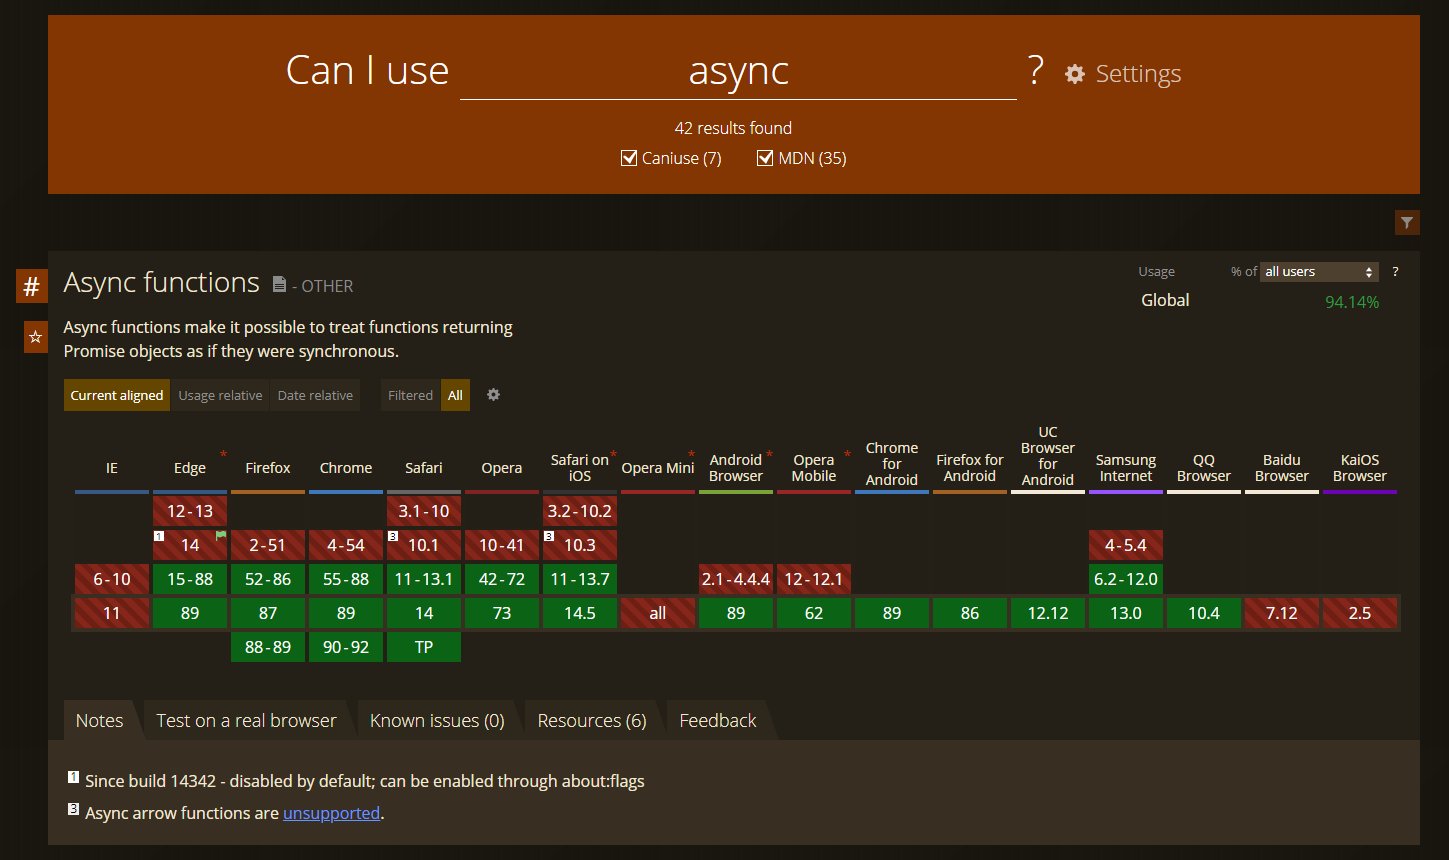Click the Firefox for Android column header
This screenshot has width=1449, height=860.
(x=970, y=468)
